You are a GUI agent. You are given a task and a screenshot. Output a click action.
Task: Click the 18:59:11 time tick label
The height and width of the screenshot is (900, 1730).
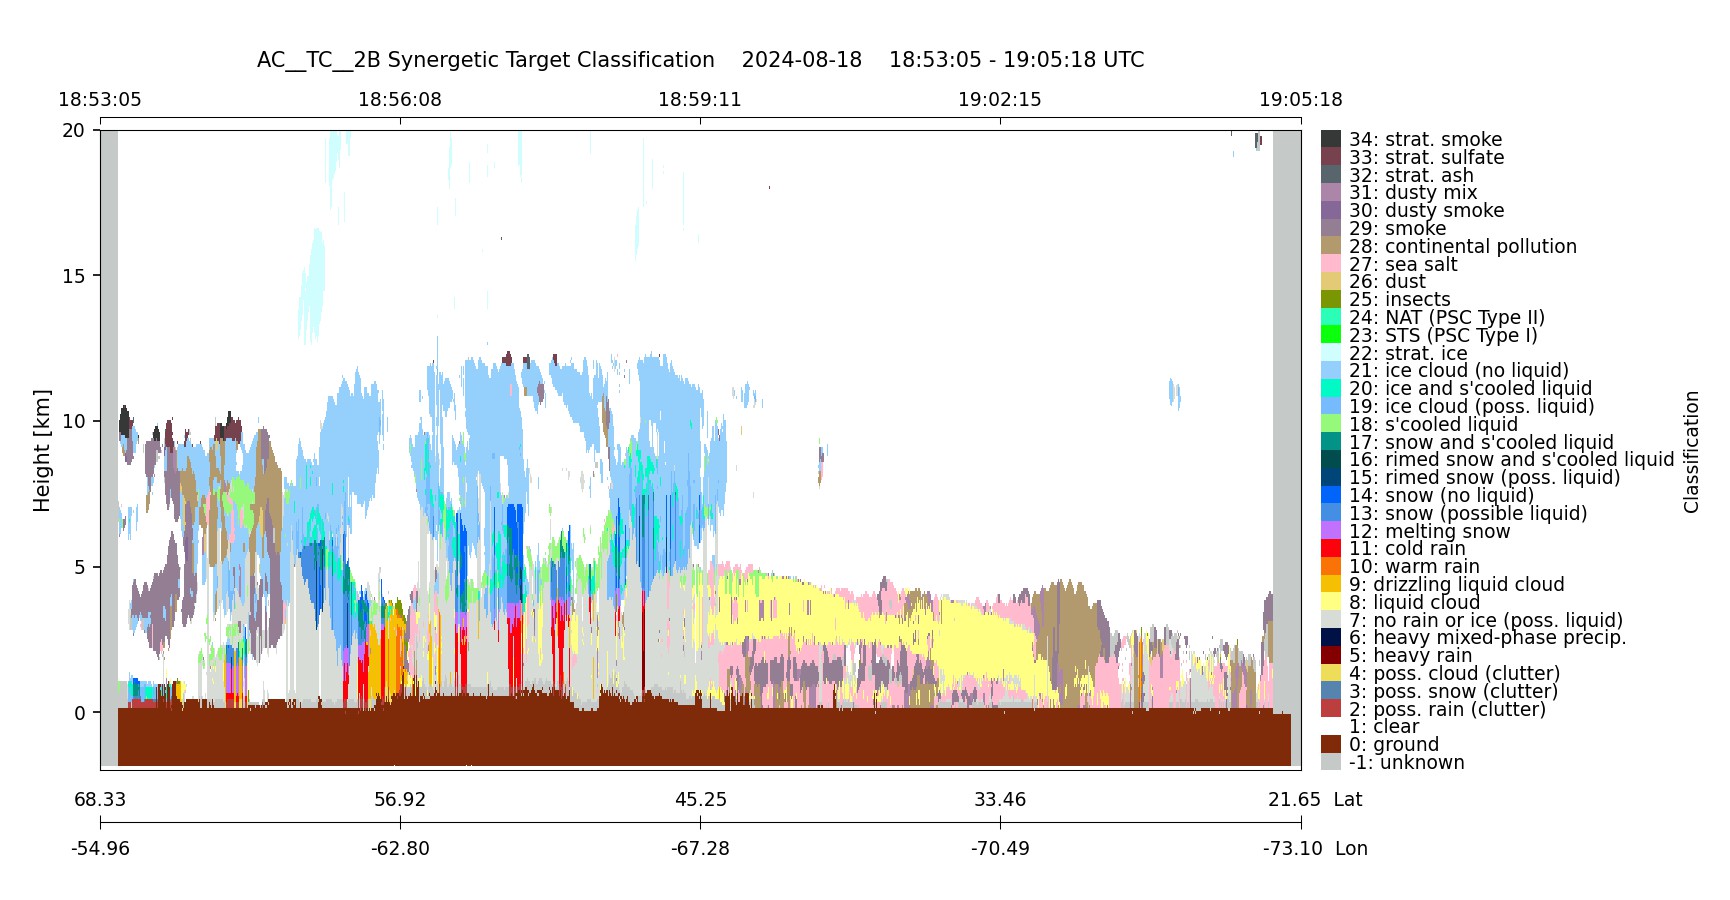pos(700,100)
